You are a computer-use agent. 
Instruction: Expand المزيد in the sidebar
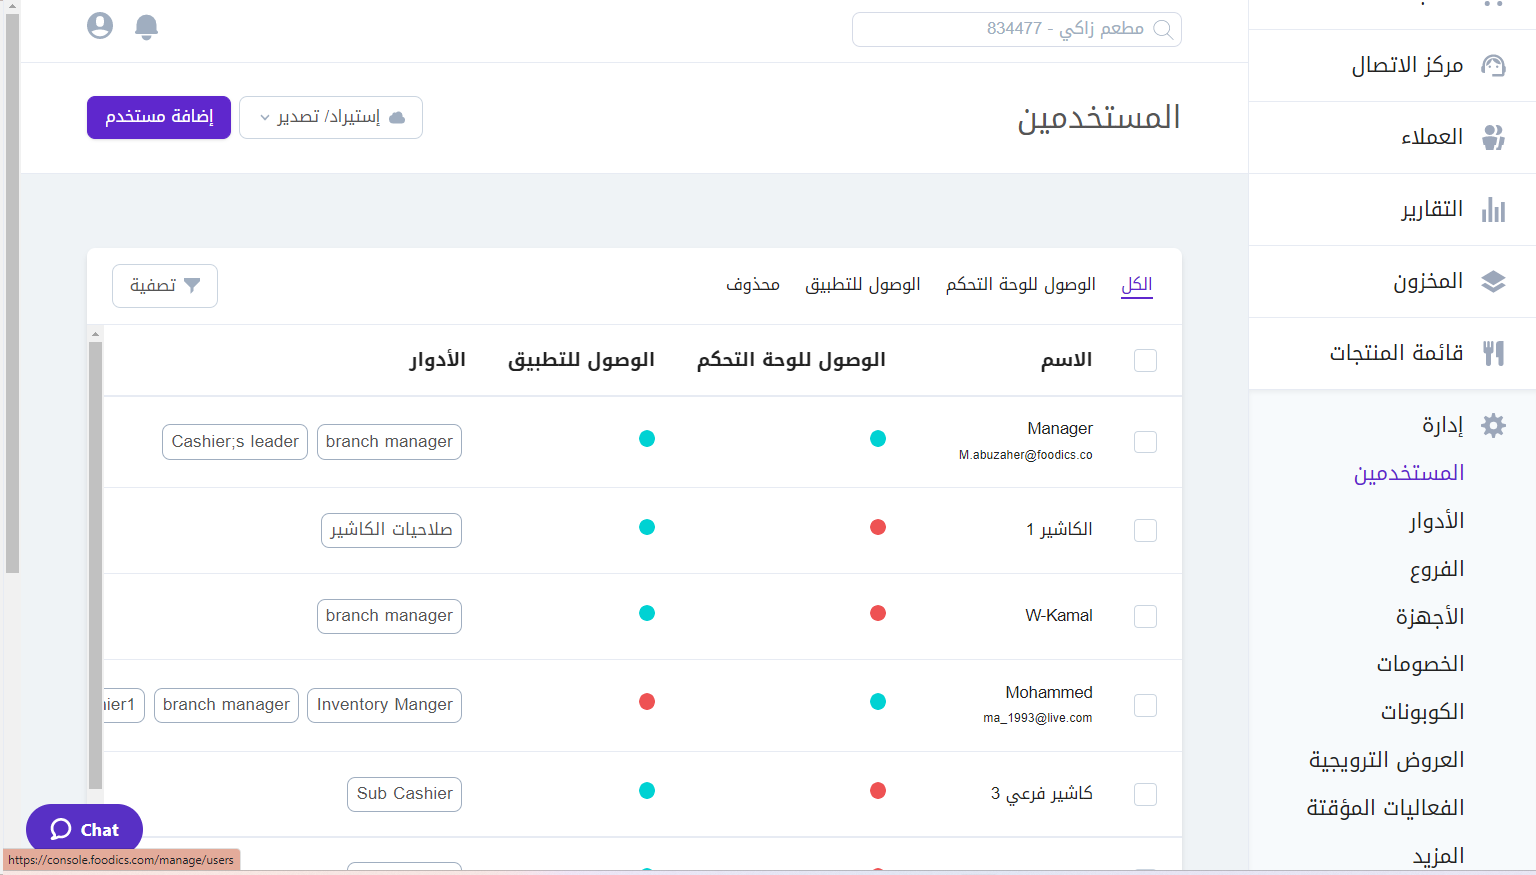tap(1437, 855)
